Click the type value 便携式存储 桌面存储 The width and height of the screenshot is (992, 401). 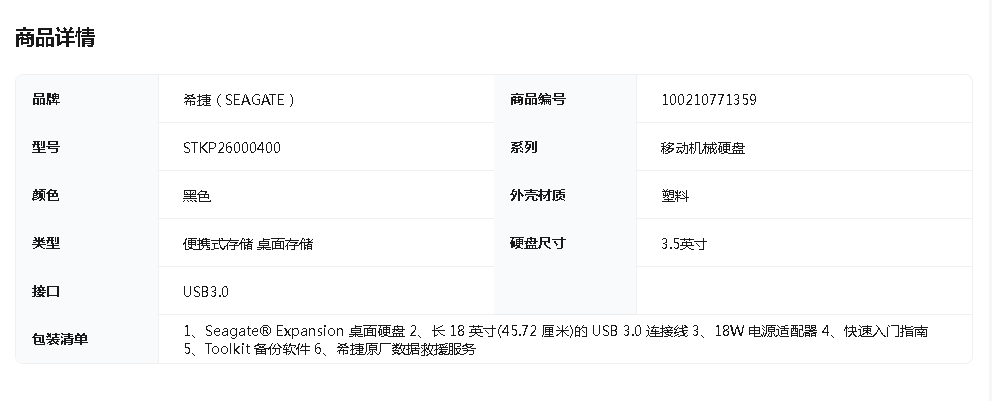tap(248, 244)
